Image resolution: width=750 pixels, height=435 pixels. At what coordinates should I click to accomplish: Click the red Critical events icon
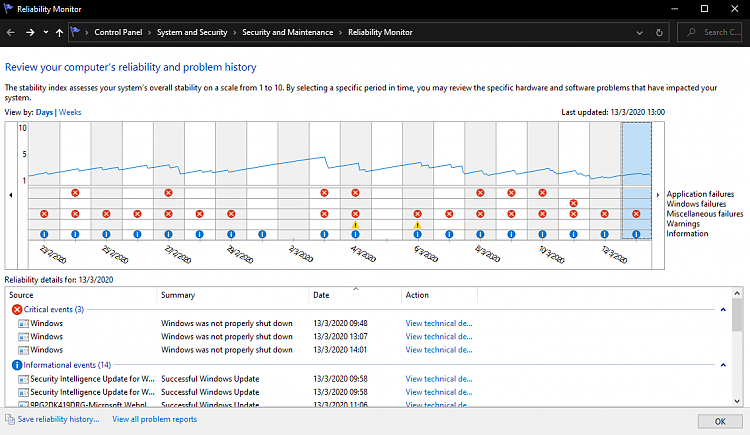17,310
